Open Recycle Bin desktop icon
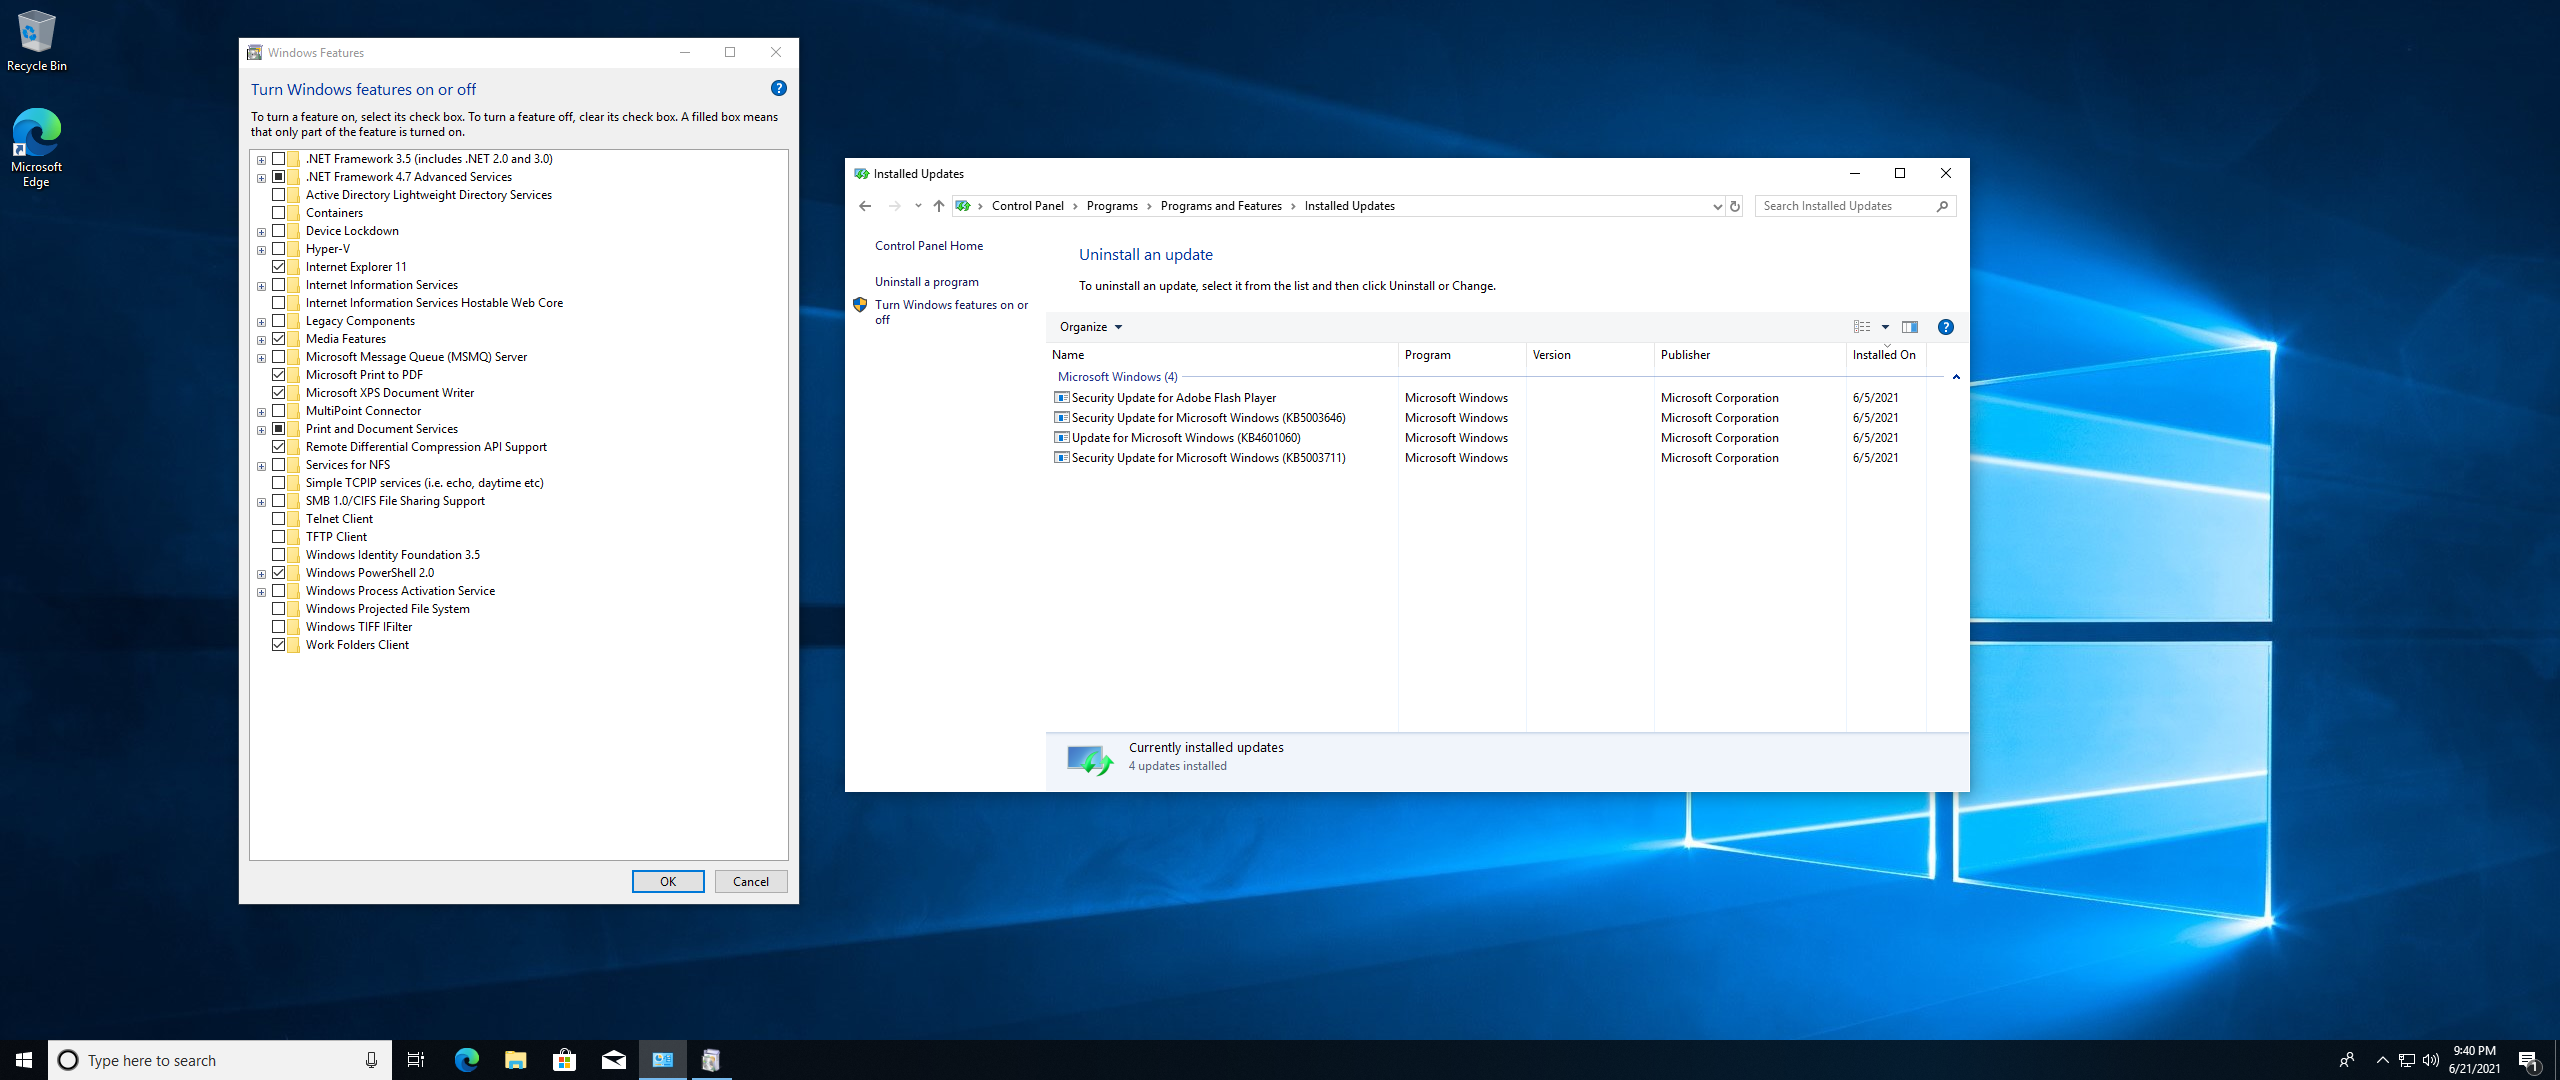The image size is (2560, 1080). pyautogui.click(x=37, y=41)
